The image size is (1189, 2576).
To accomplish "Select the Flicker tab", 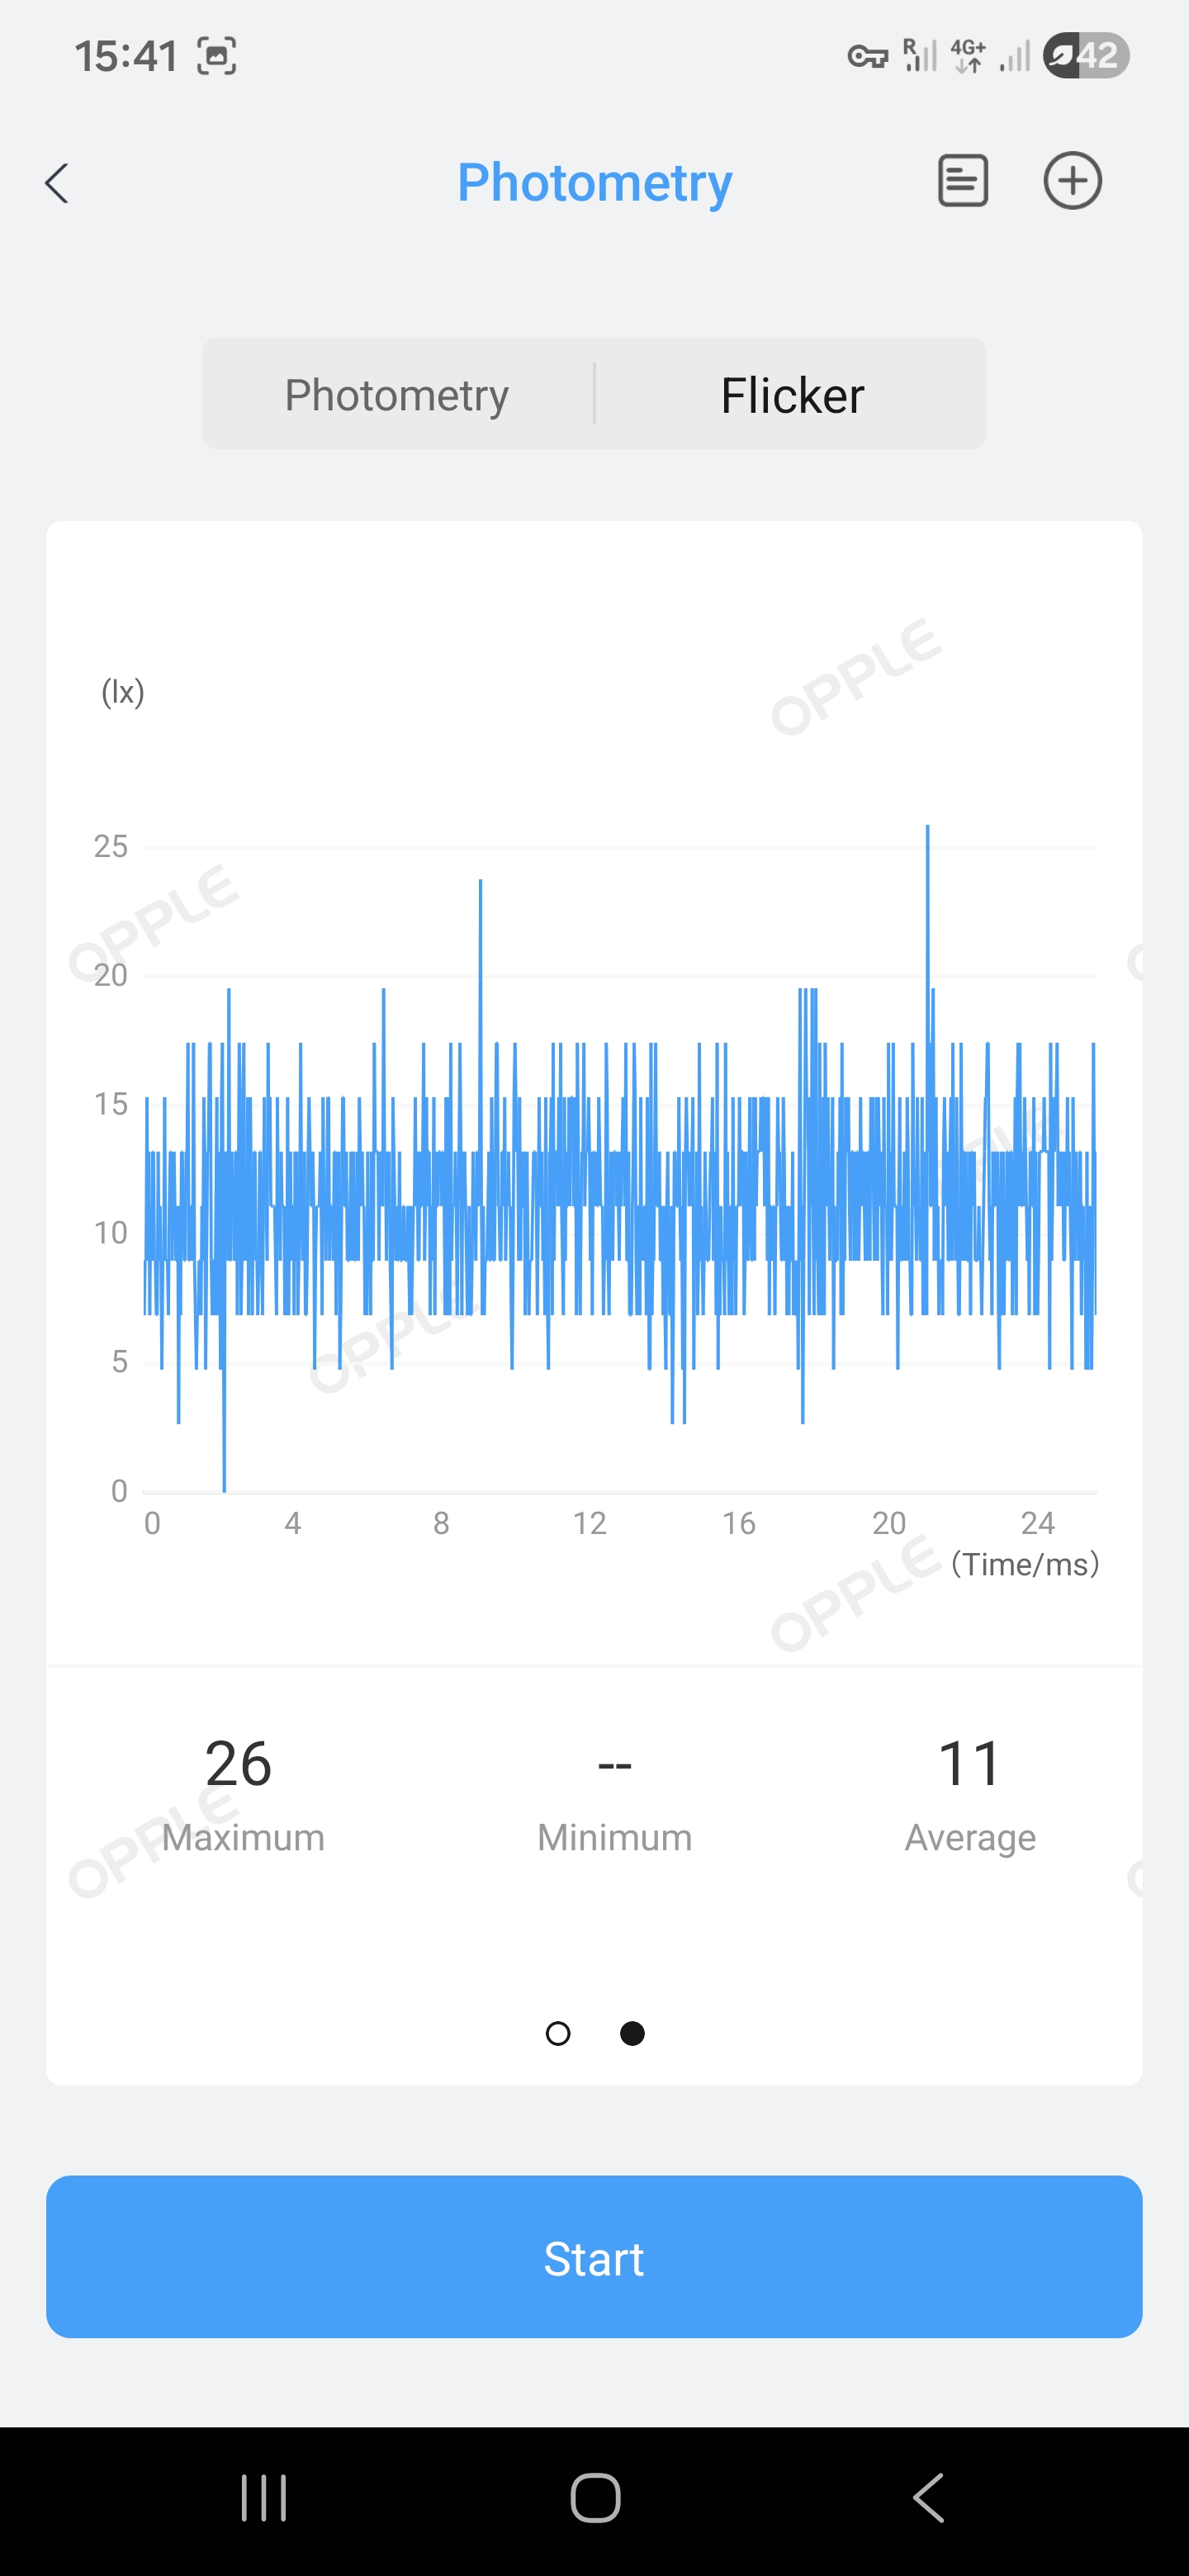I will pos(792,395).
